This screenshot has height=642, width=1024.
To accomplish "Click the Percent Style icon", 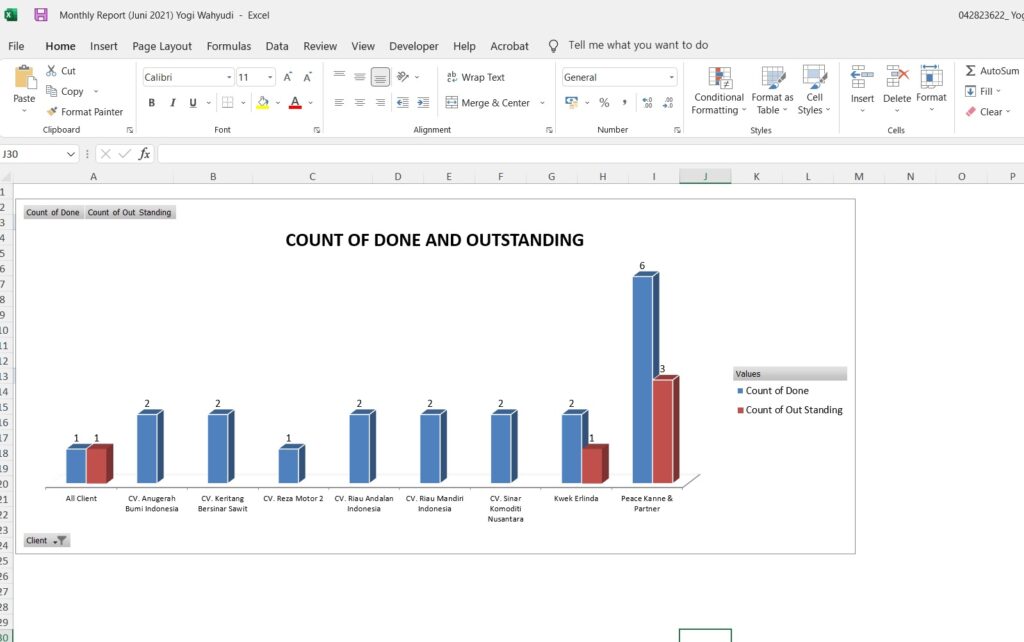I will pyautogui.click(x=604, y=103).
